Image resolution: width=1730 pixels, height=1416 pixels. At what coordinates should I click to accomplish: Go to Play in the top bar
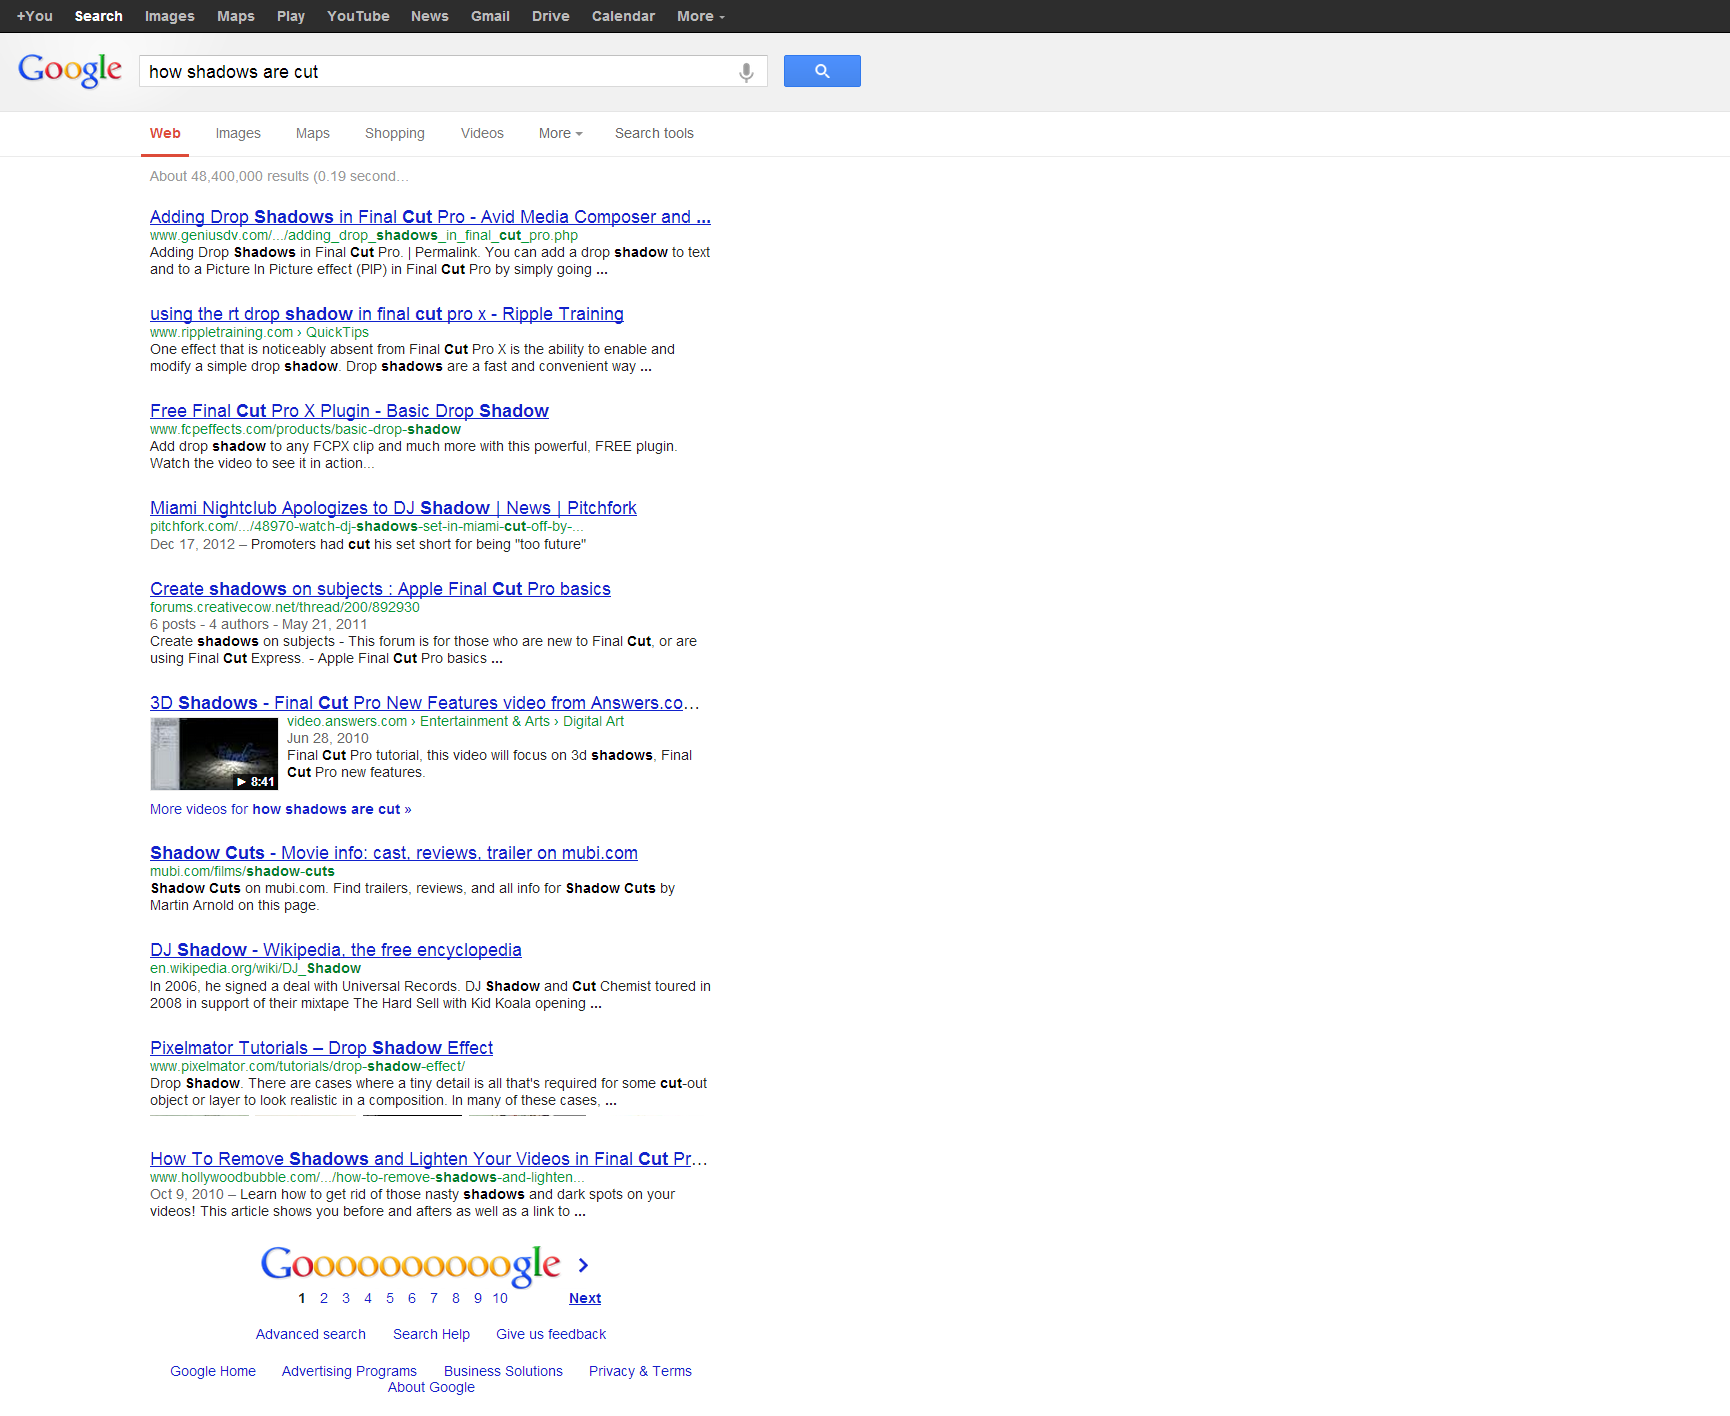click(291, 16)
